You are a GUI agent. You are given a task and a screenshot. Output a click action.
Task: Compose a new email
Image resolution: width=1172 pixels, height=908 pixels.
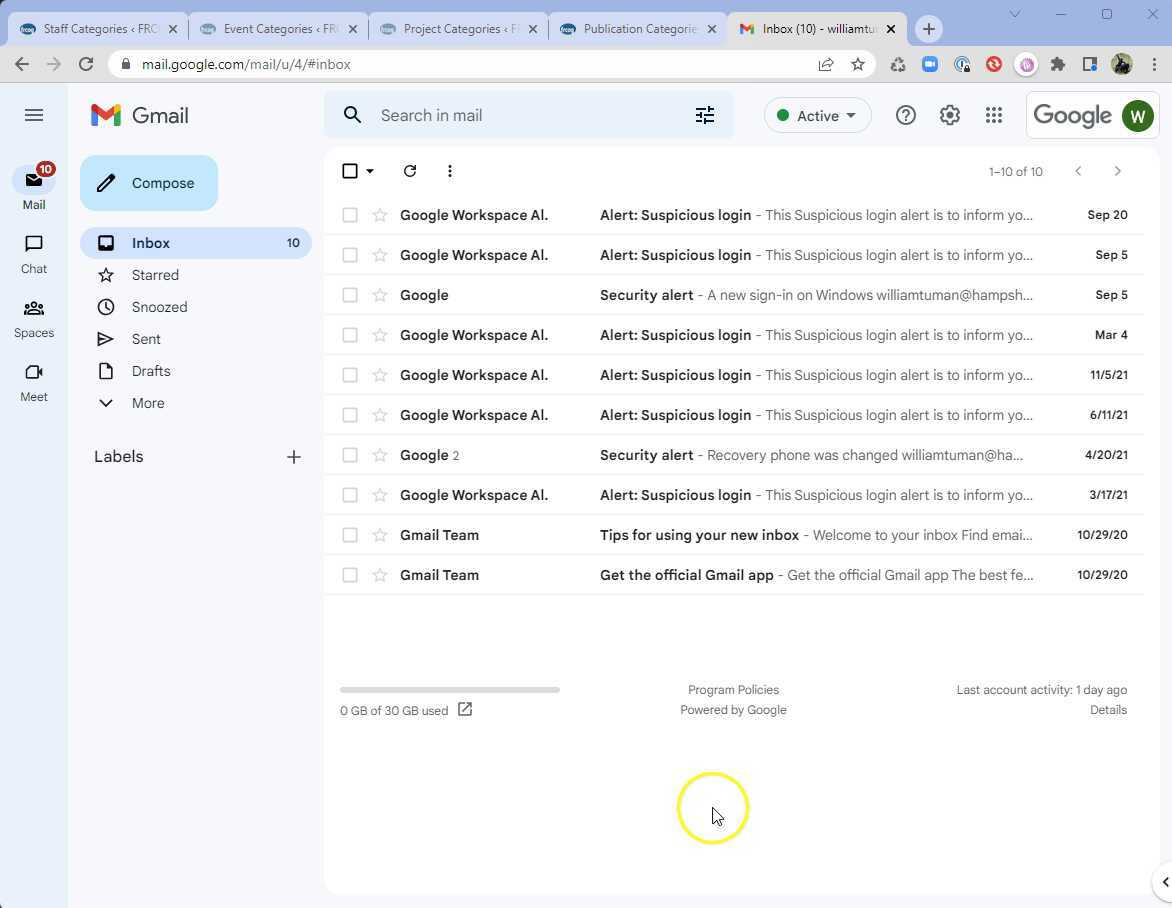[148, 183]
